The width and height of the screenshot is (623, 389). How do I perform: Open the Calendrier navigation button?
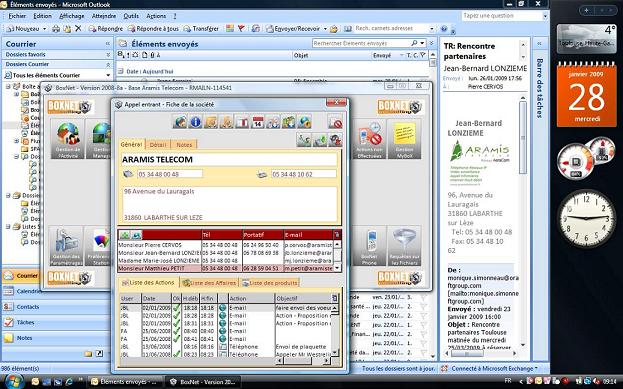click(56, 291)
